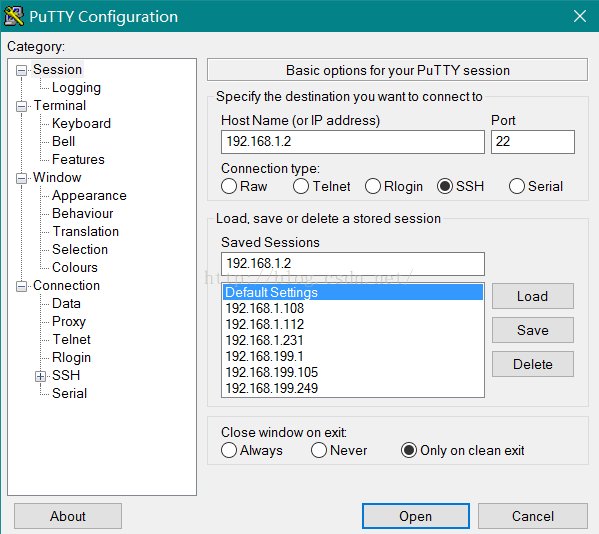Collapse the Window tree node
The height and width of the screenshot is (534, 599).
coord(21,178)
